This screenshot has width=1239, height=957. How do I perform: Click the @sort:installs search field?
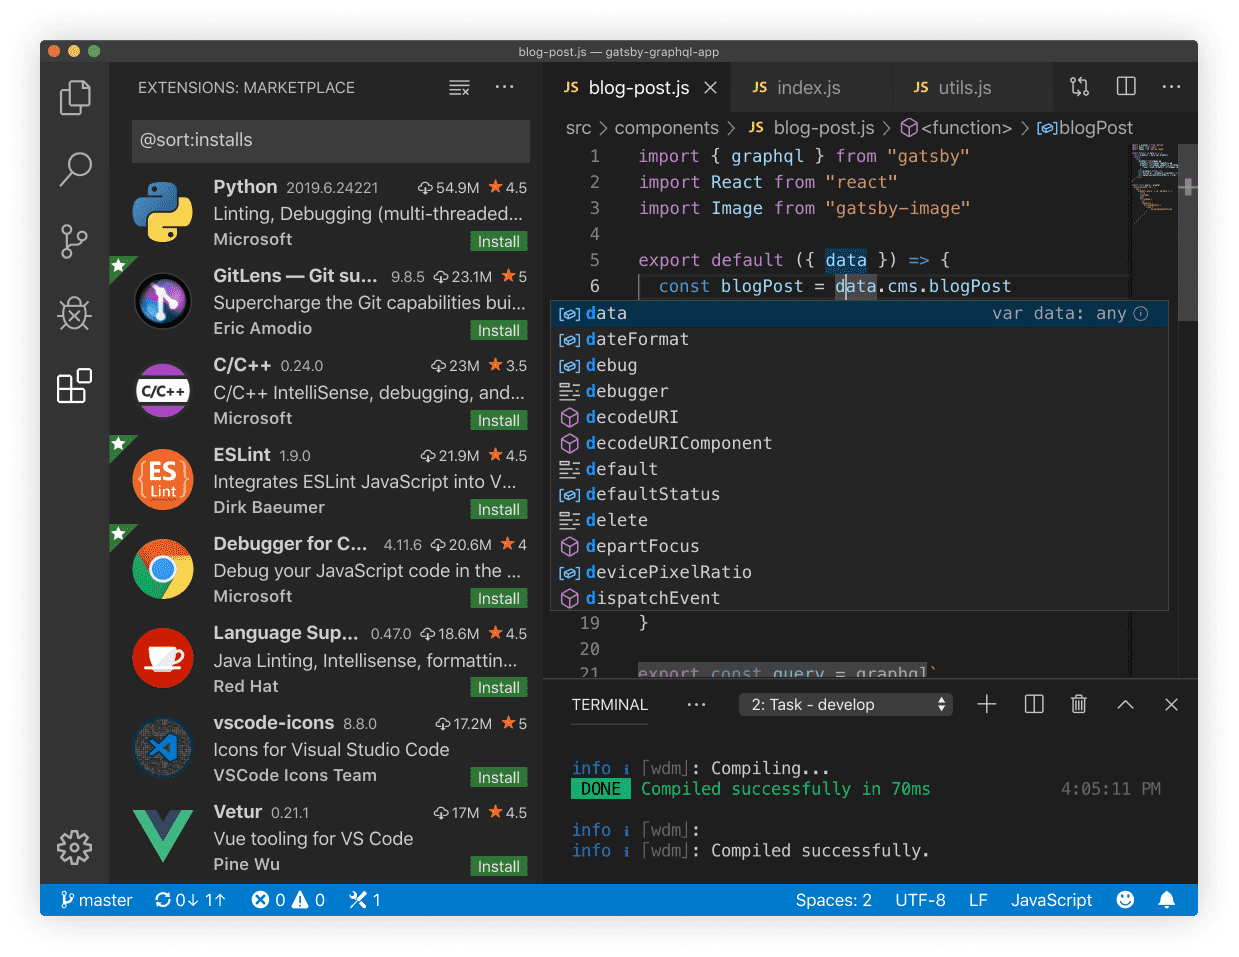[331, 140]
